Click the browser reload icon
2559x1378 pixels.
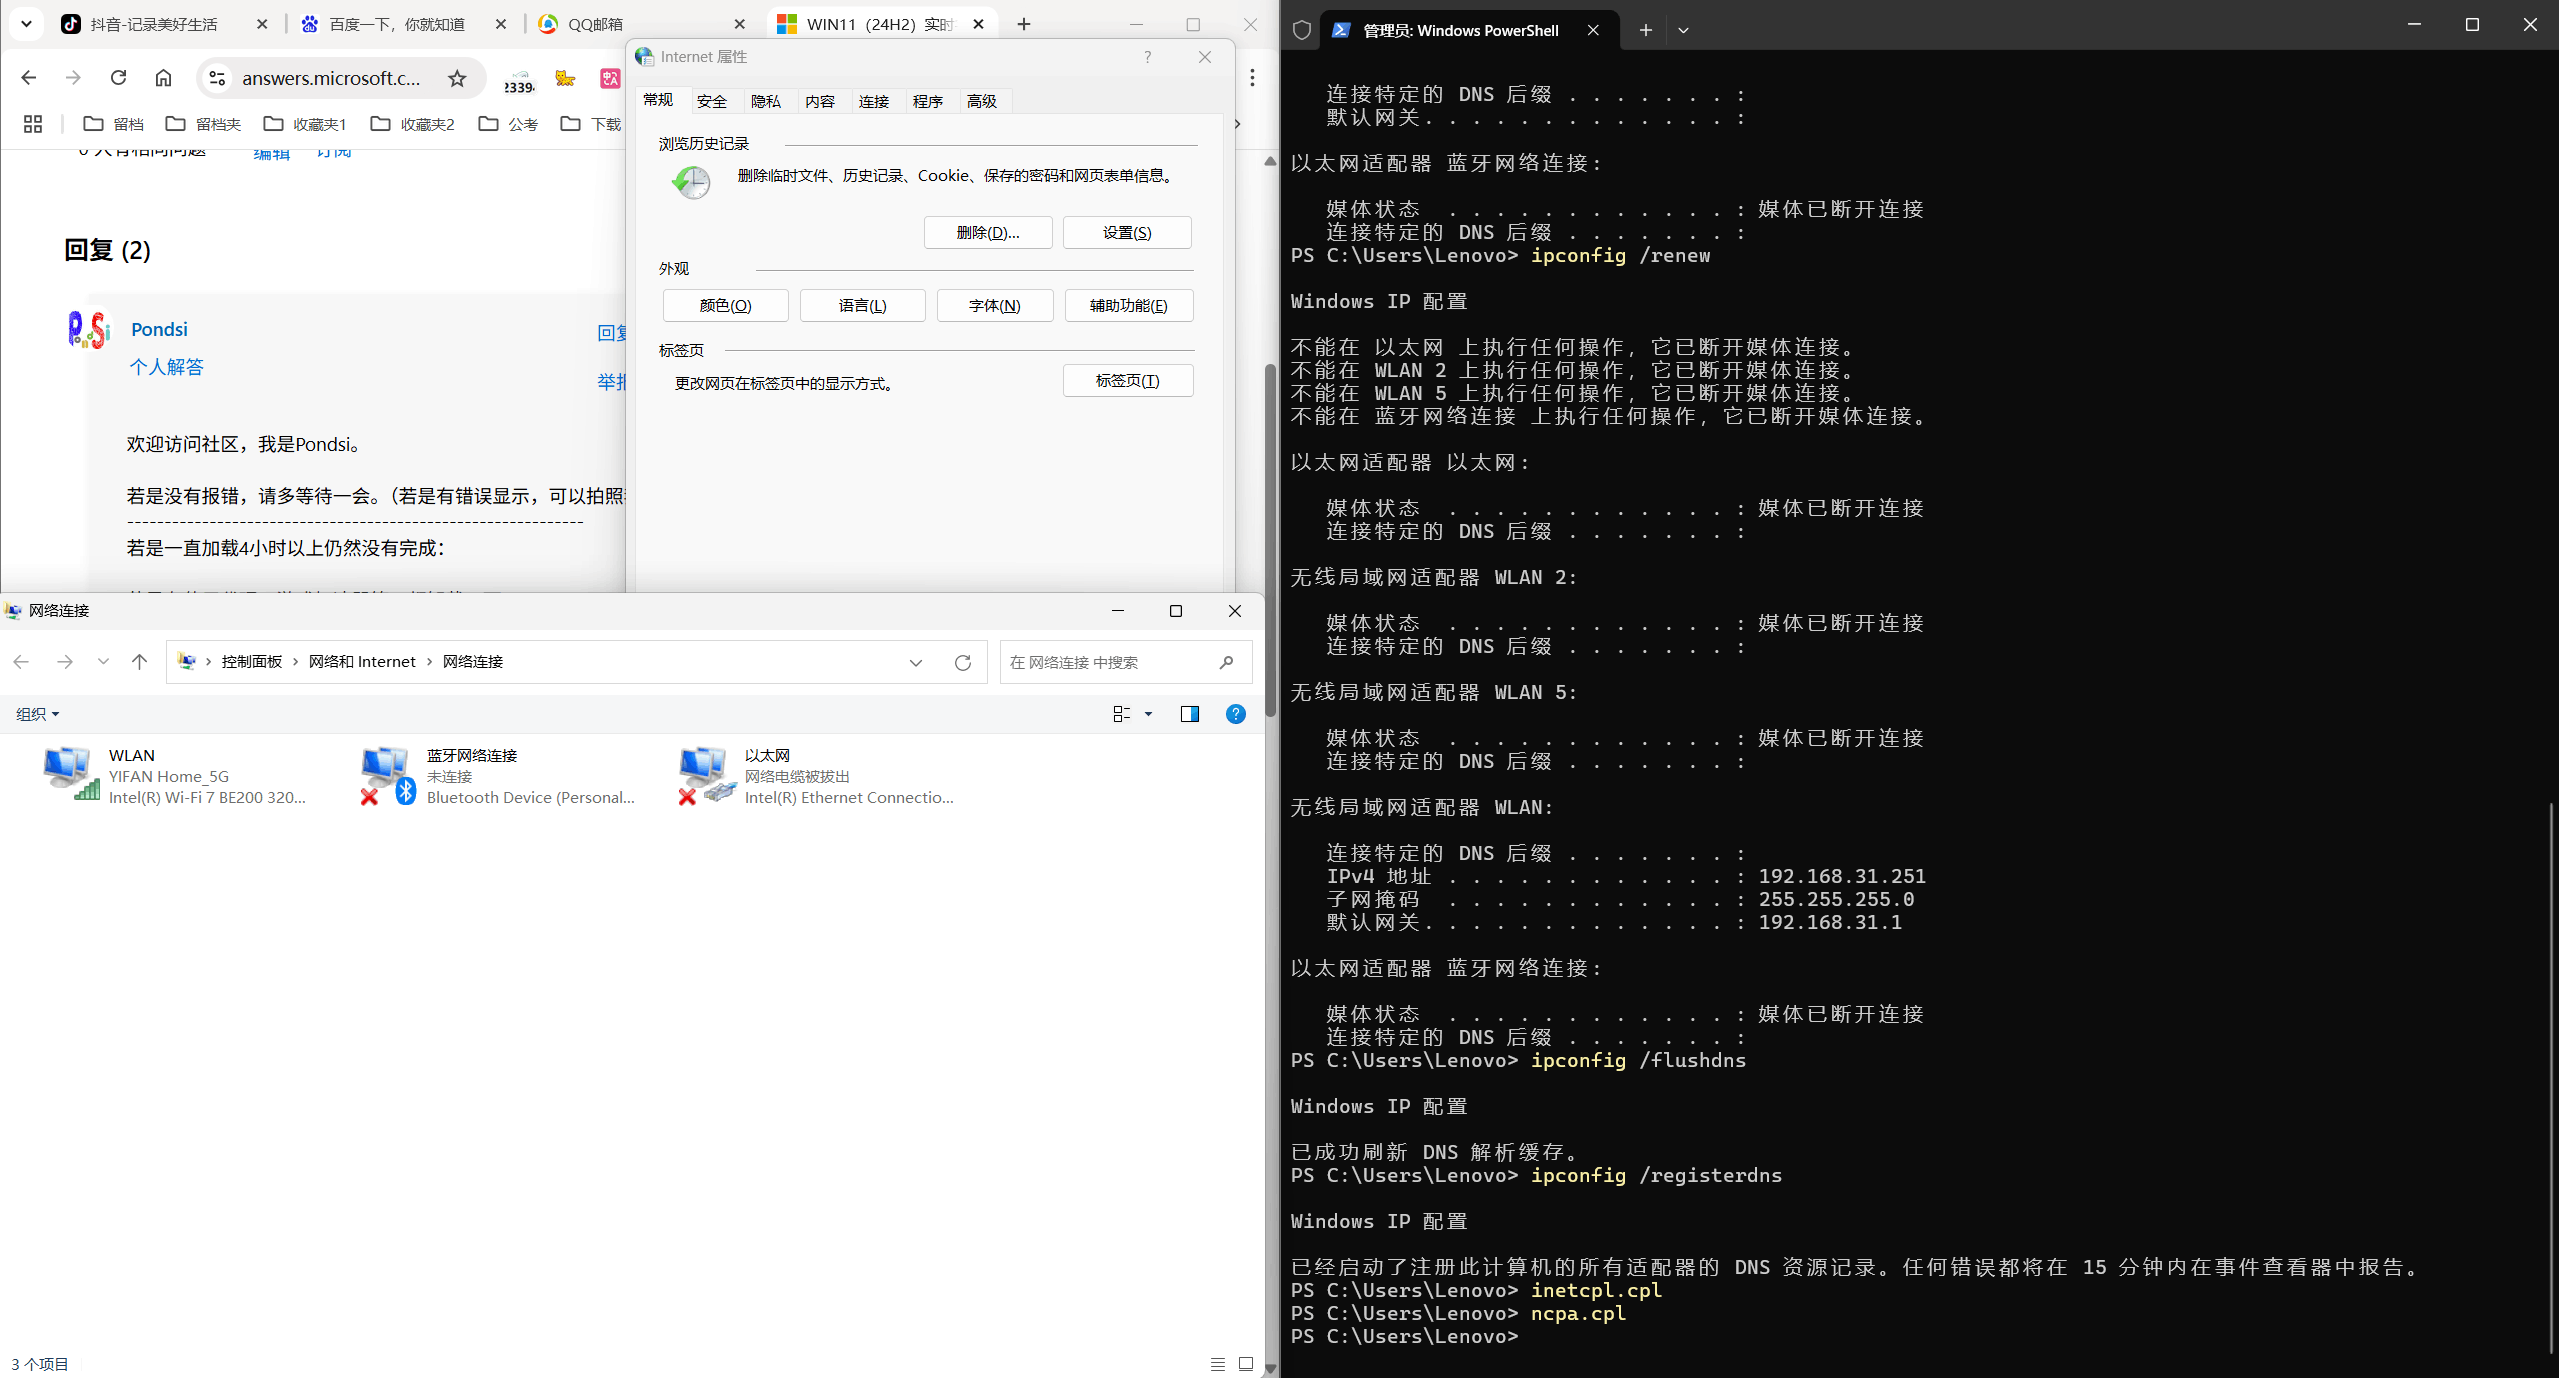tap(118, 78)
